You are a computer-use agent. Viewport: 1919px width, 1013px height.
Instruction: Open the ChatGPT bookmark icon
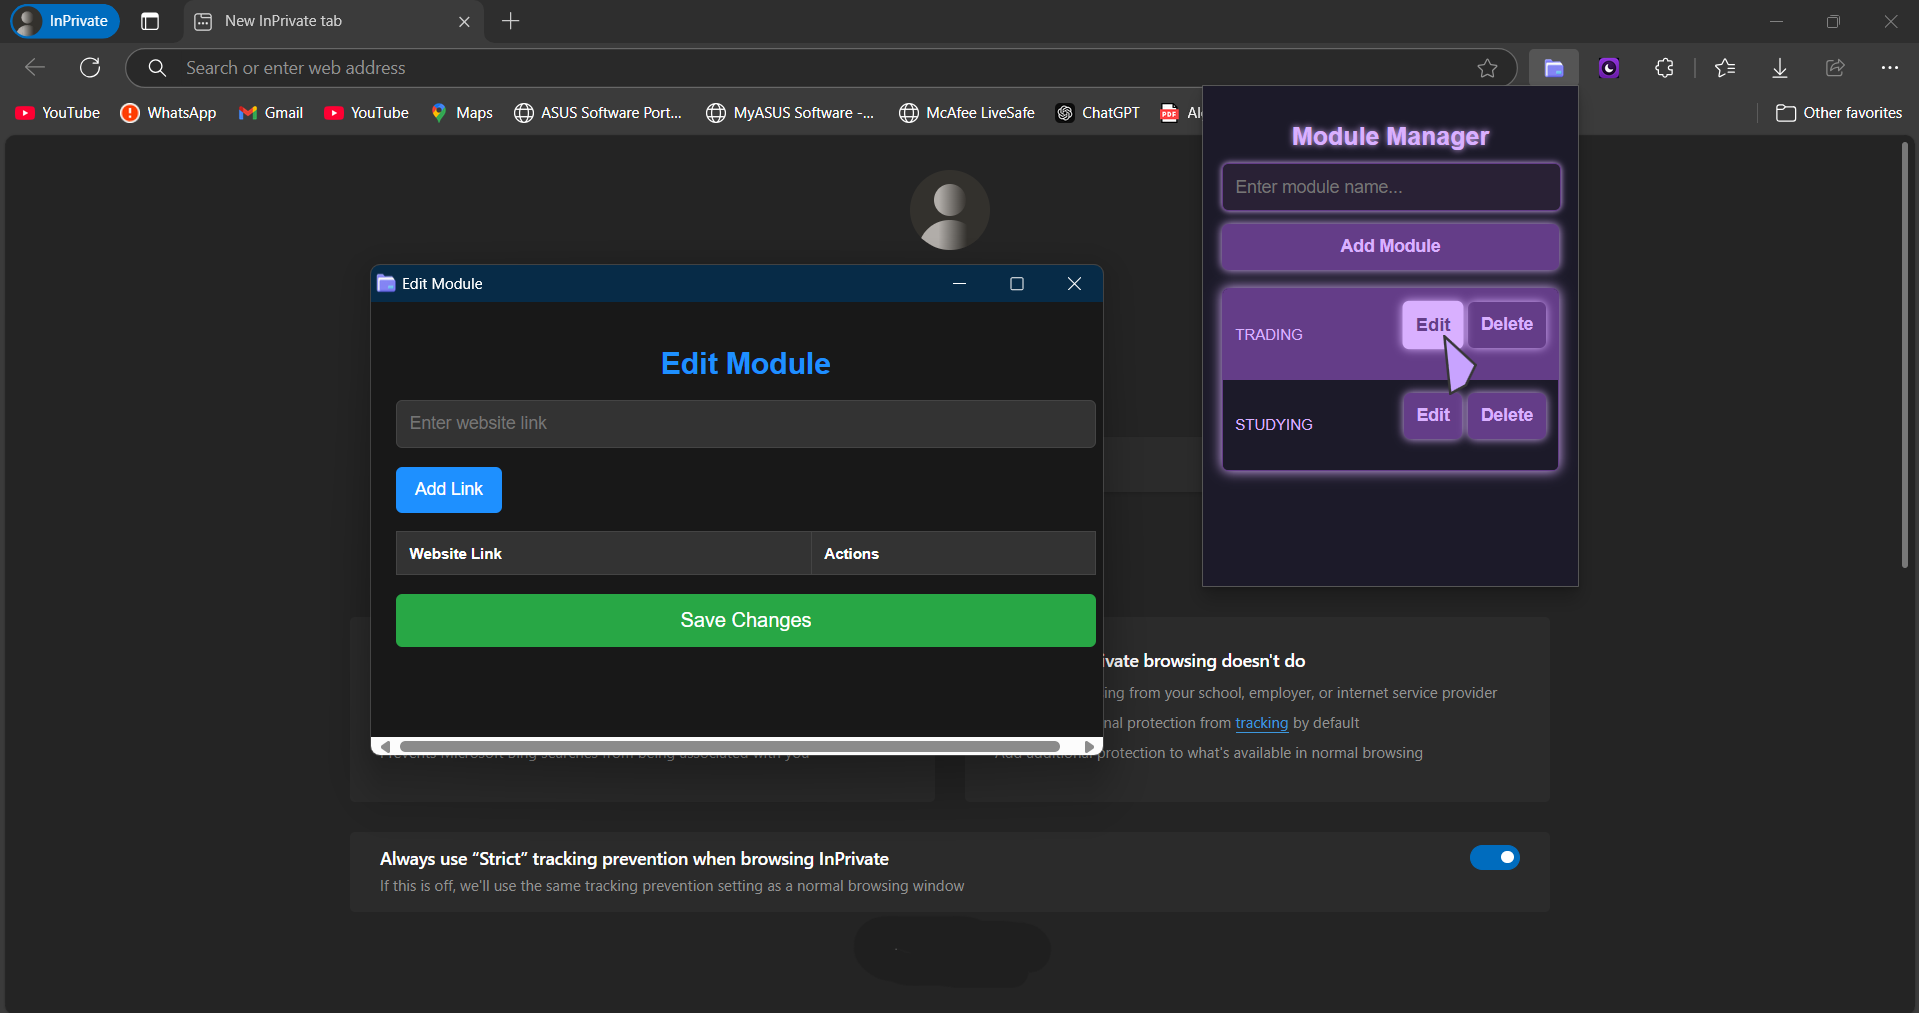tap(1065, 113)
